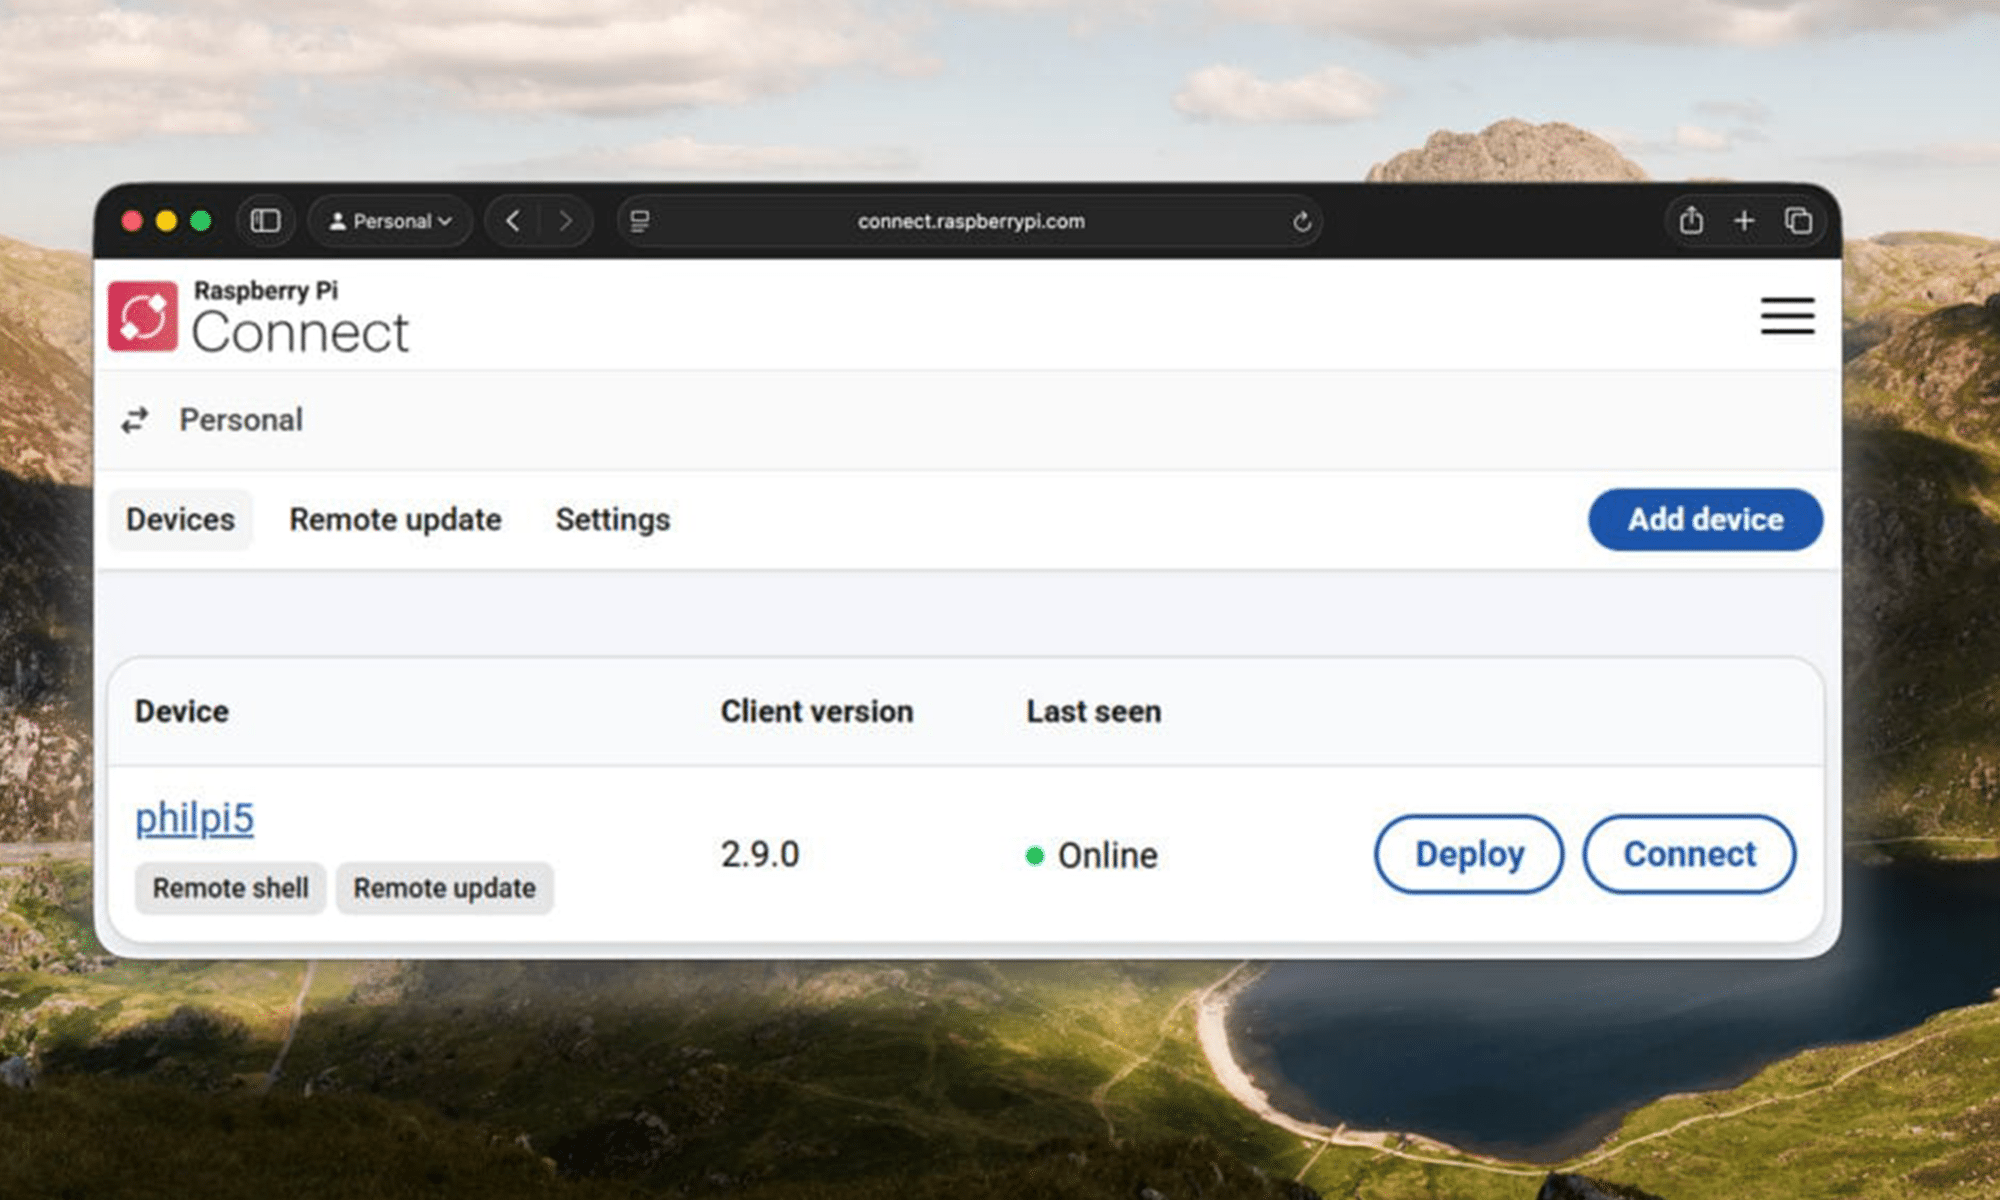This screenshot has width=2000, height=1200.
Task: Switch to the Remote update tab
Action: pos(396,520)
